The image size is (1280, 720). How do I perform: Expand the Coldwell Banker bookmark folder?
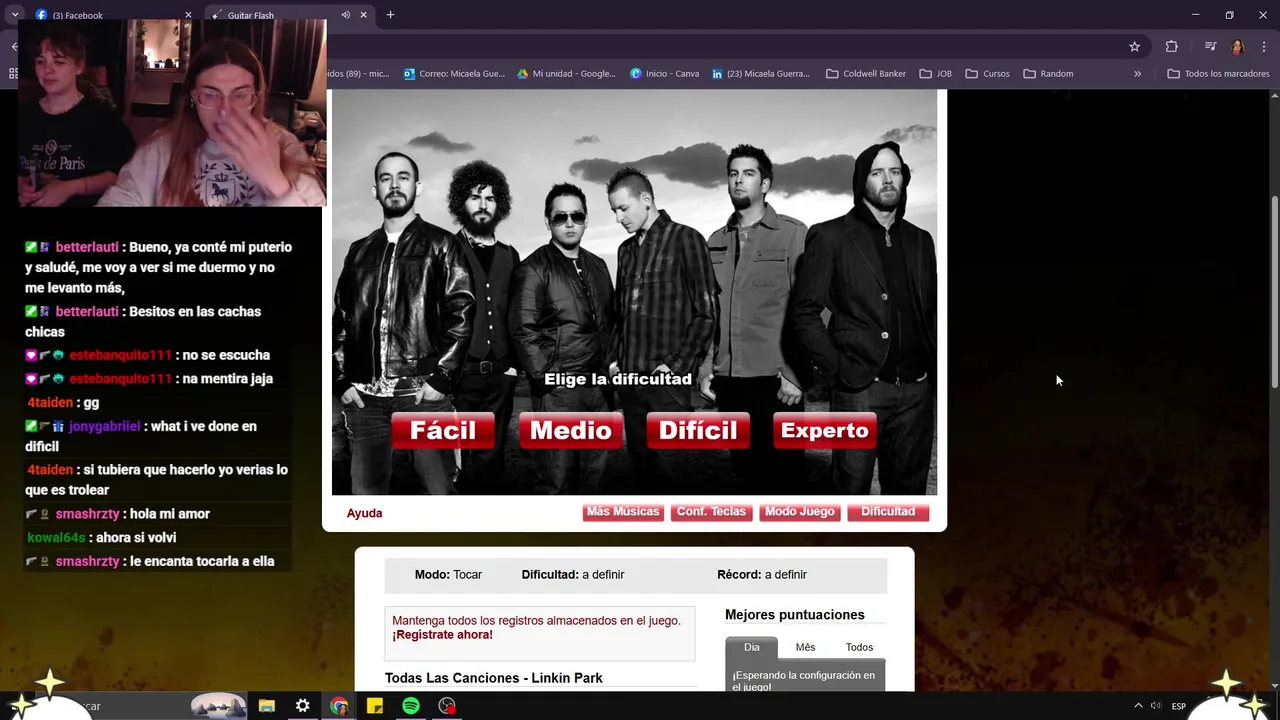point(866,73)
